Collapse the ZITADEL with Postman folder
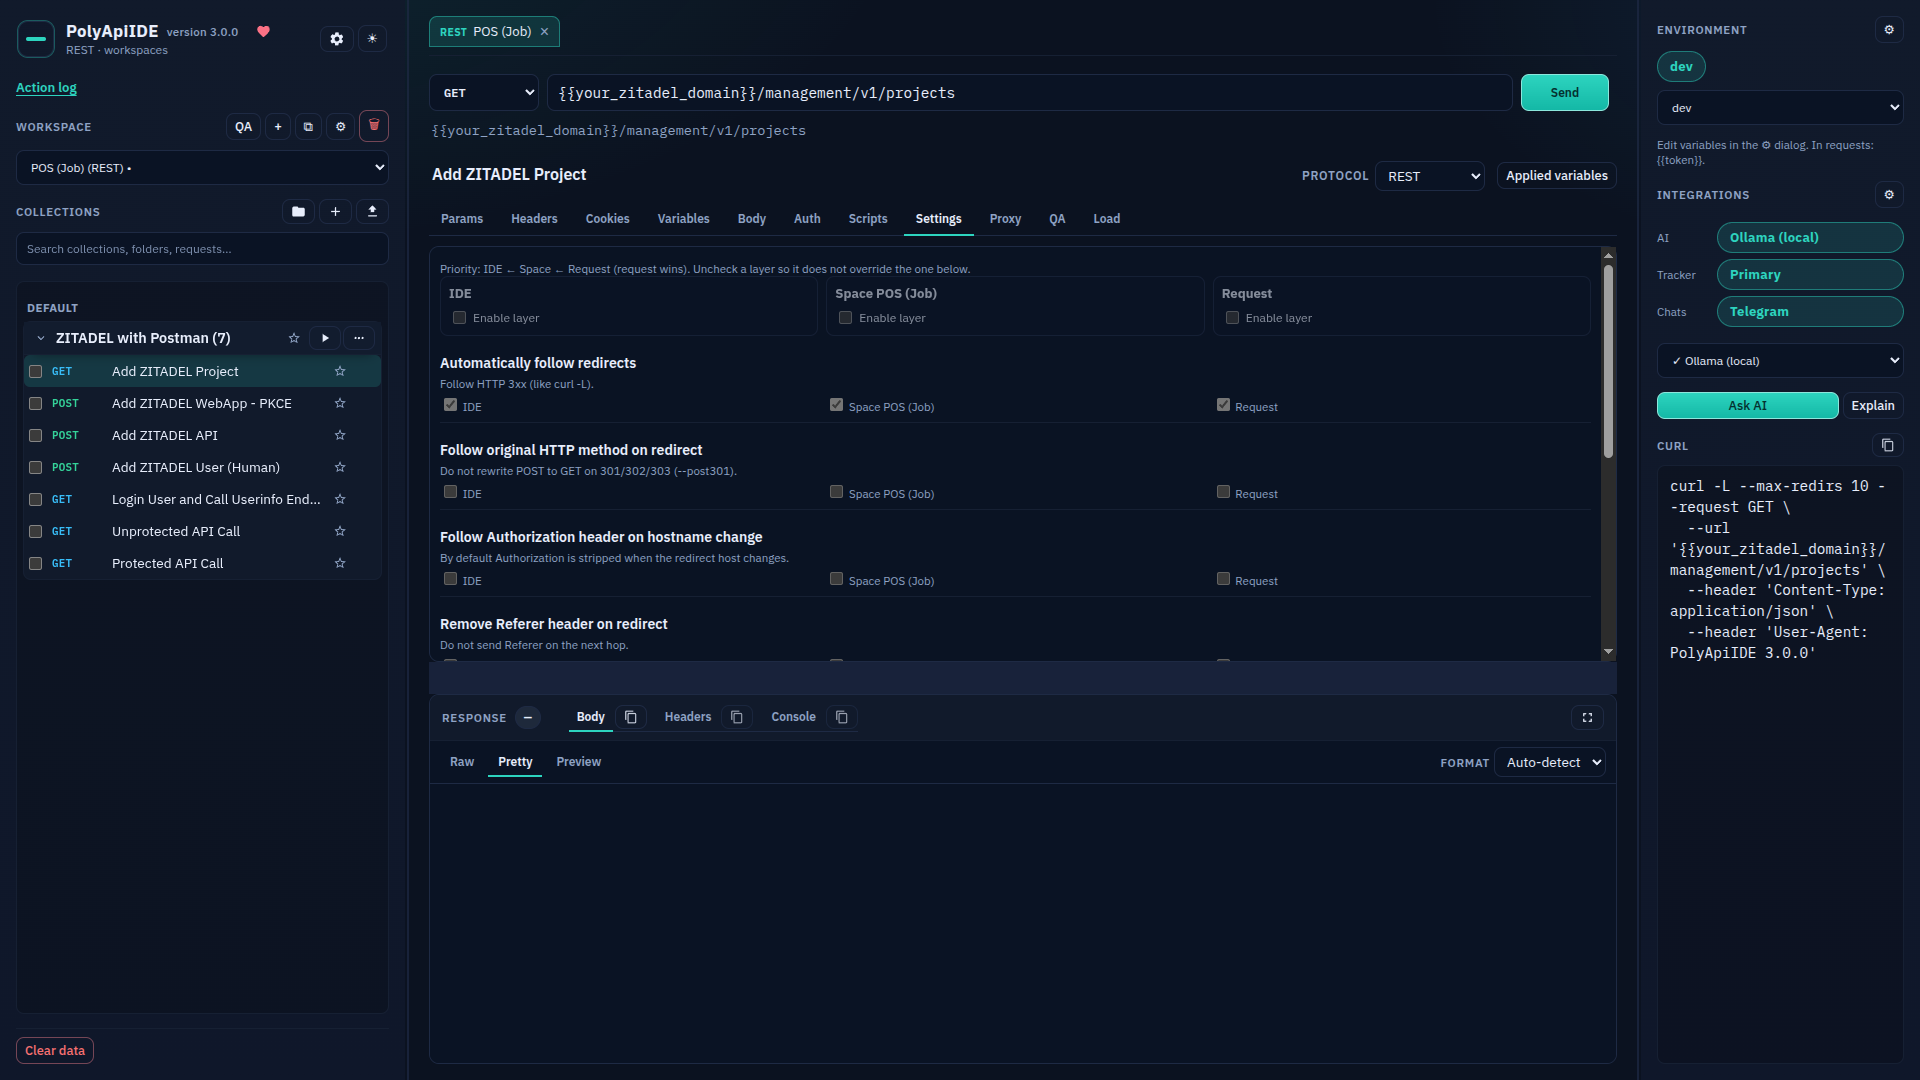 click(x=41, y=338)
